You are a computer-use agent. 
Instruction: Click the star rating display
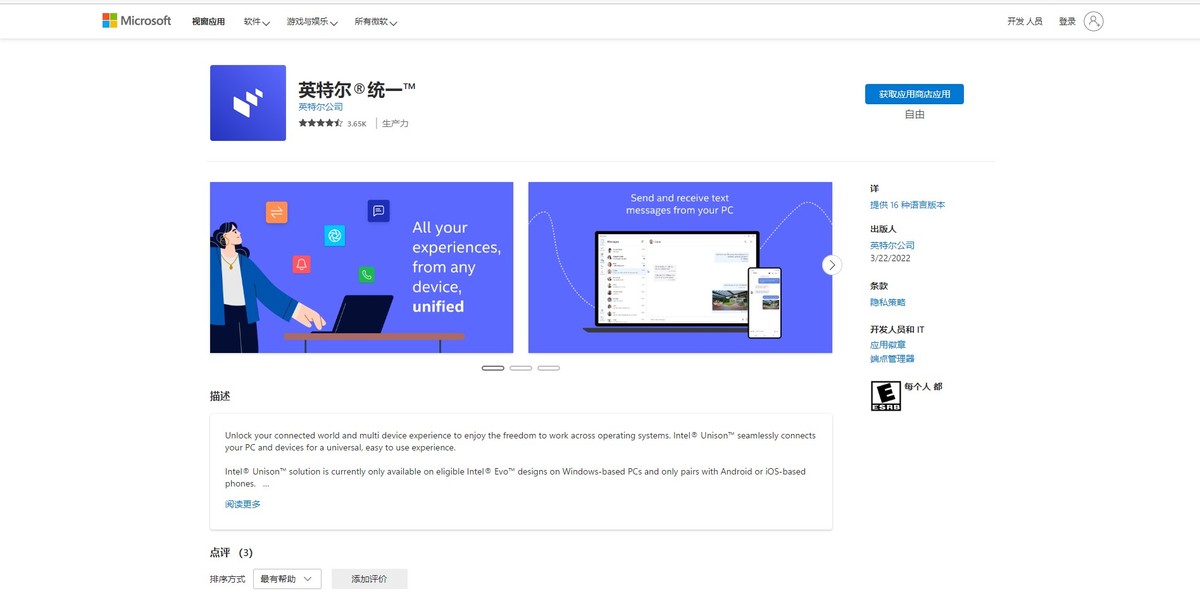coord(318,122)
